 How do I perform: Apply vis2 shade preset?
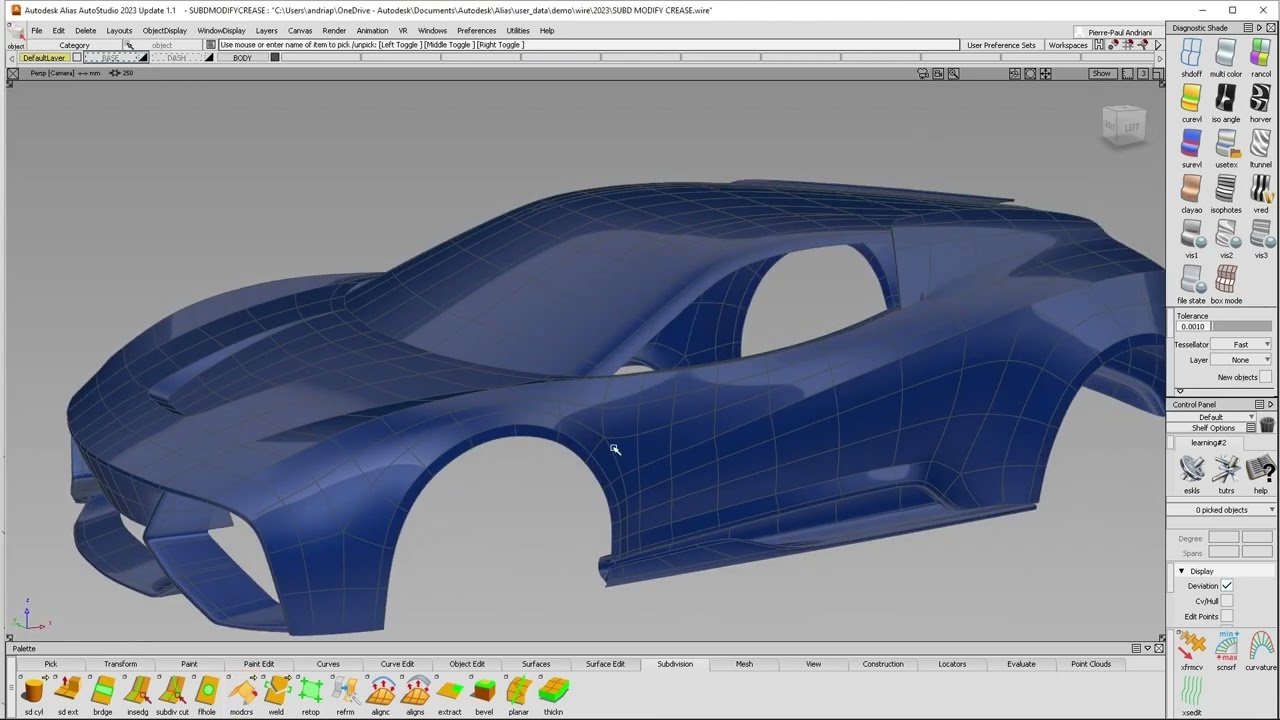(1226, 234)
